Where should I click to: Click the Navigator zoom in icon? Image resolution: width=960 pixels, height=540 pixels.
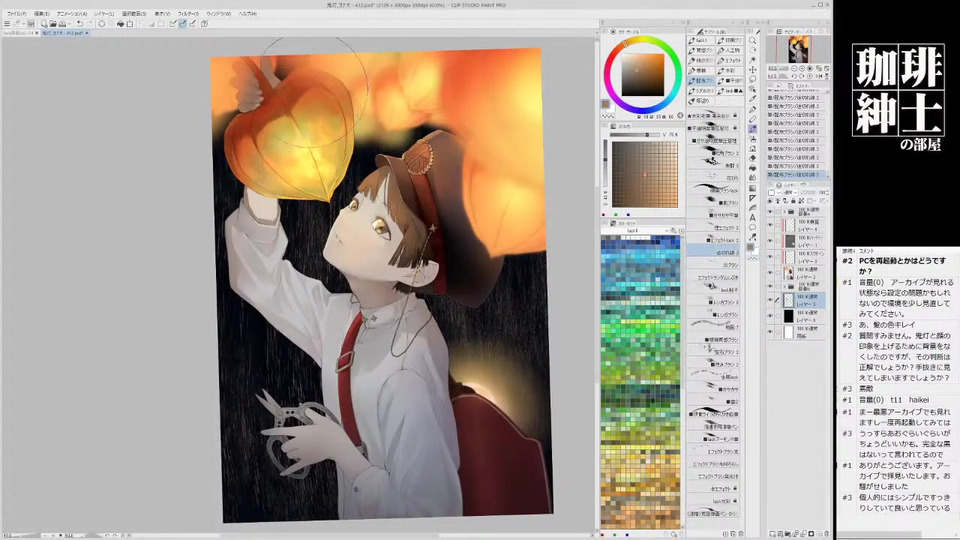[x=801, y=69]
